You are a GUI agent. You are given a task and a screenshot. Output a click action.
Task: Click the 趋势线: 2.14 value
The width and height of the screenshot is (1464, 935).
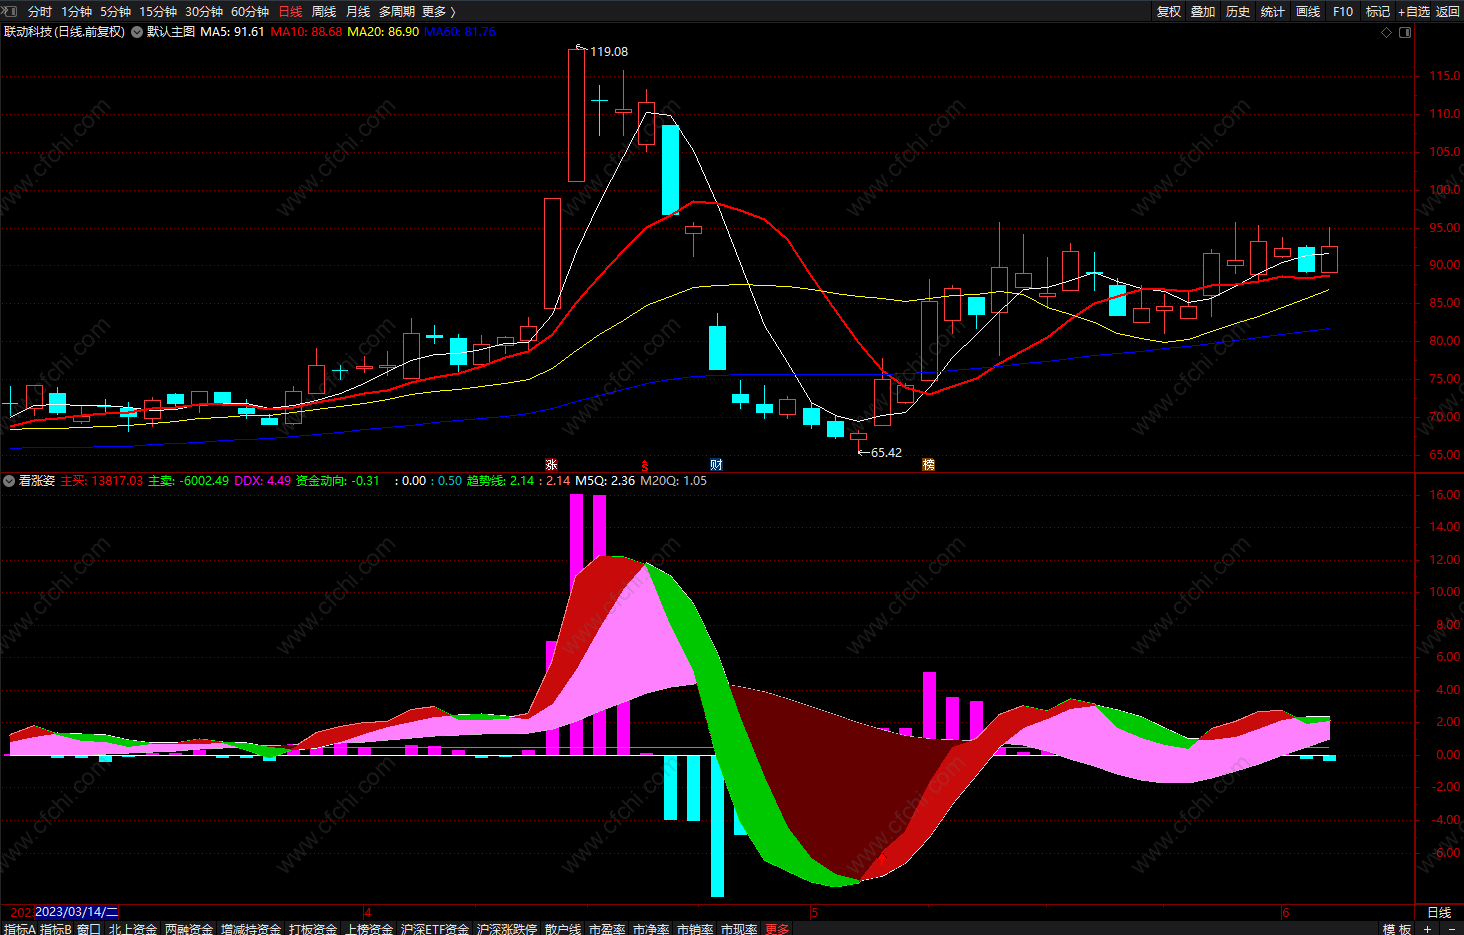tap(501, 481)
